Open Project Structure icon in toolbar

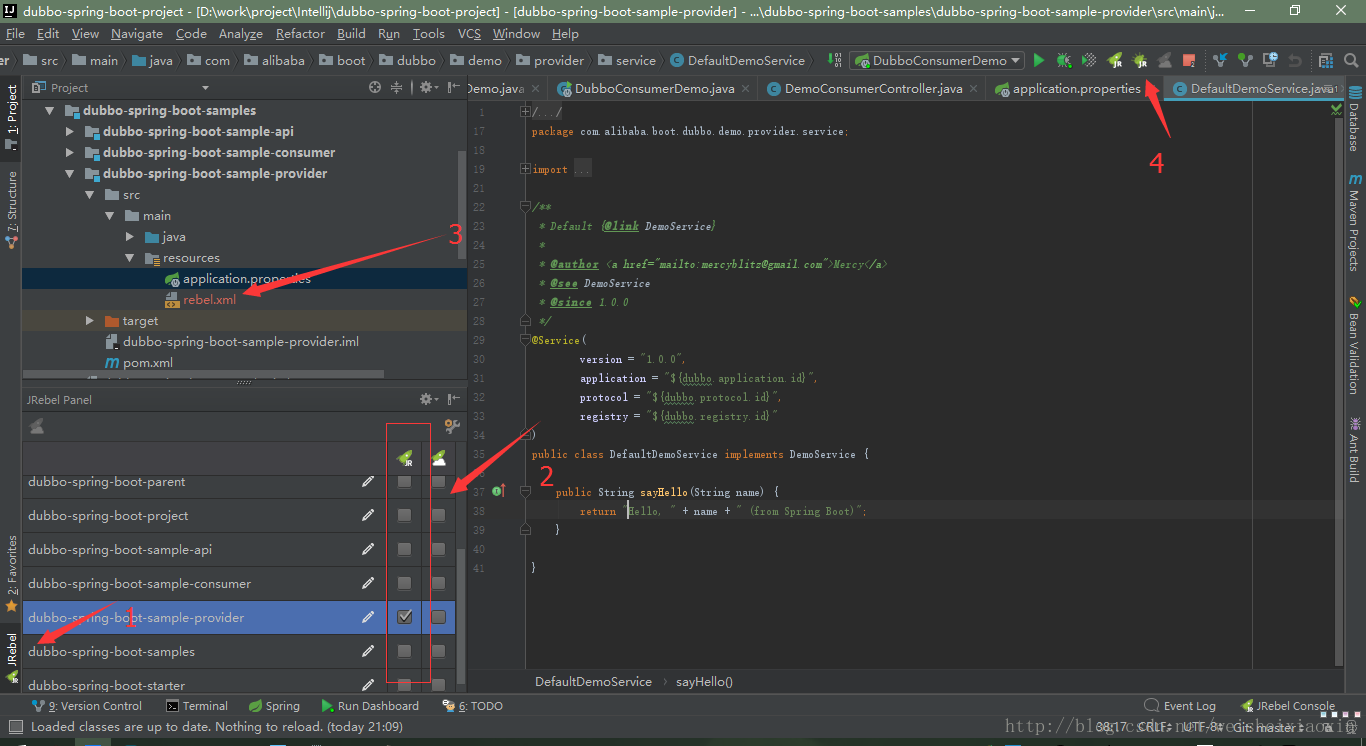[1326, 60]
